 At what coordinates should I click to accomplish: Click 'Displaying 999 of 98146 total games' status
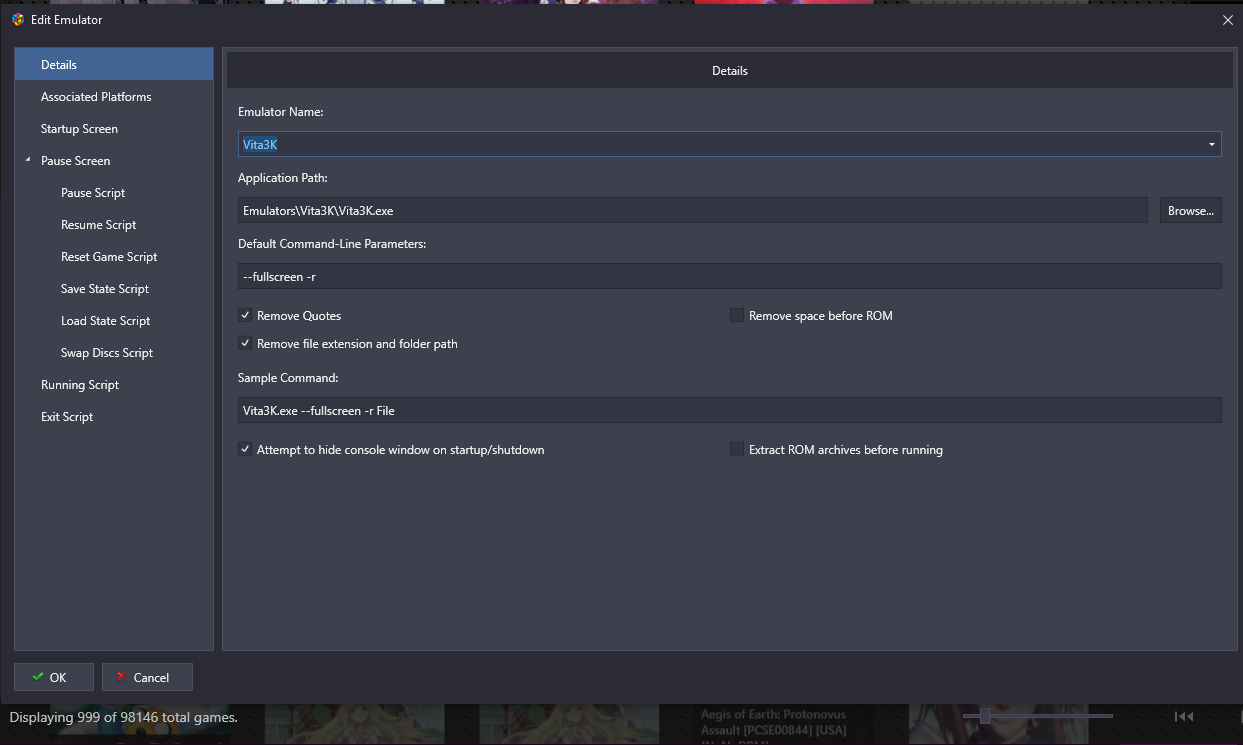[x=123, y=717]
